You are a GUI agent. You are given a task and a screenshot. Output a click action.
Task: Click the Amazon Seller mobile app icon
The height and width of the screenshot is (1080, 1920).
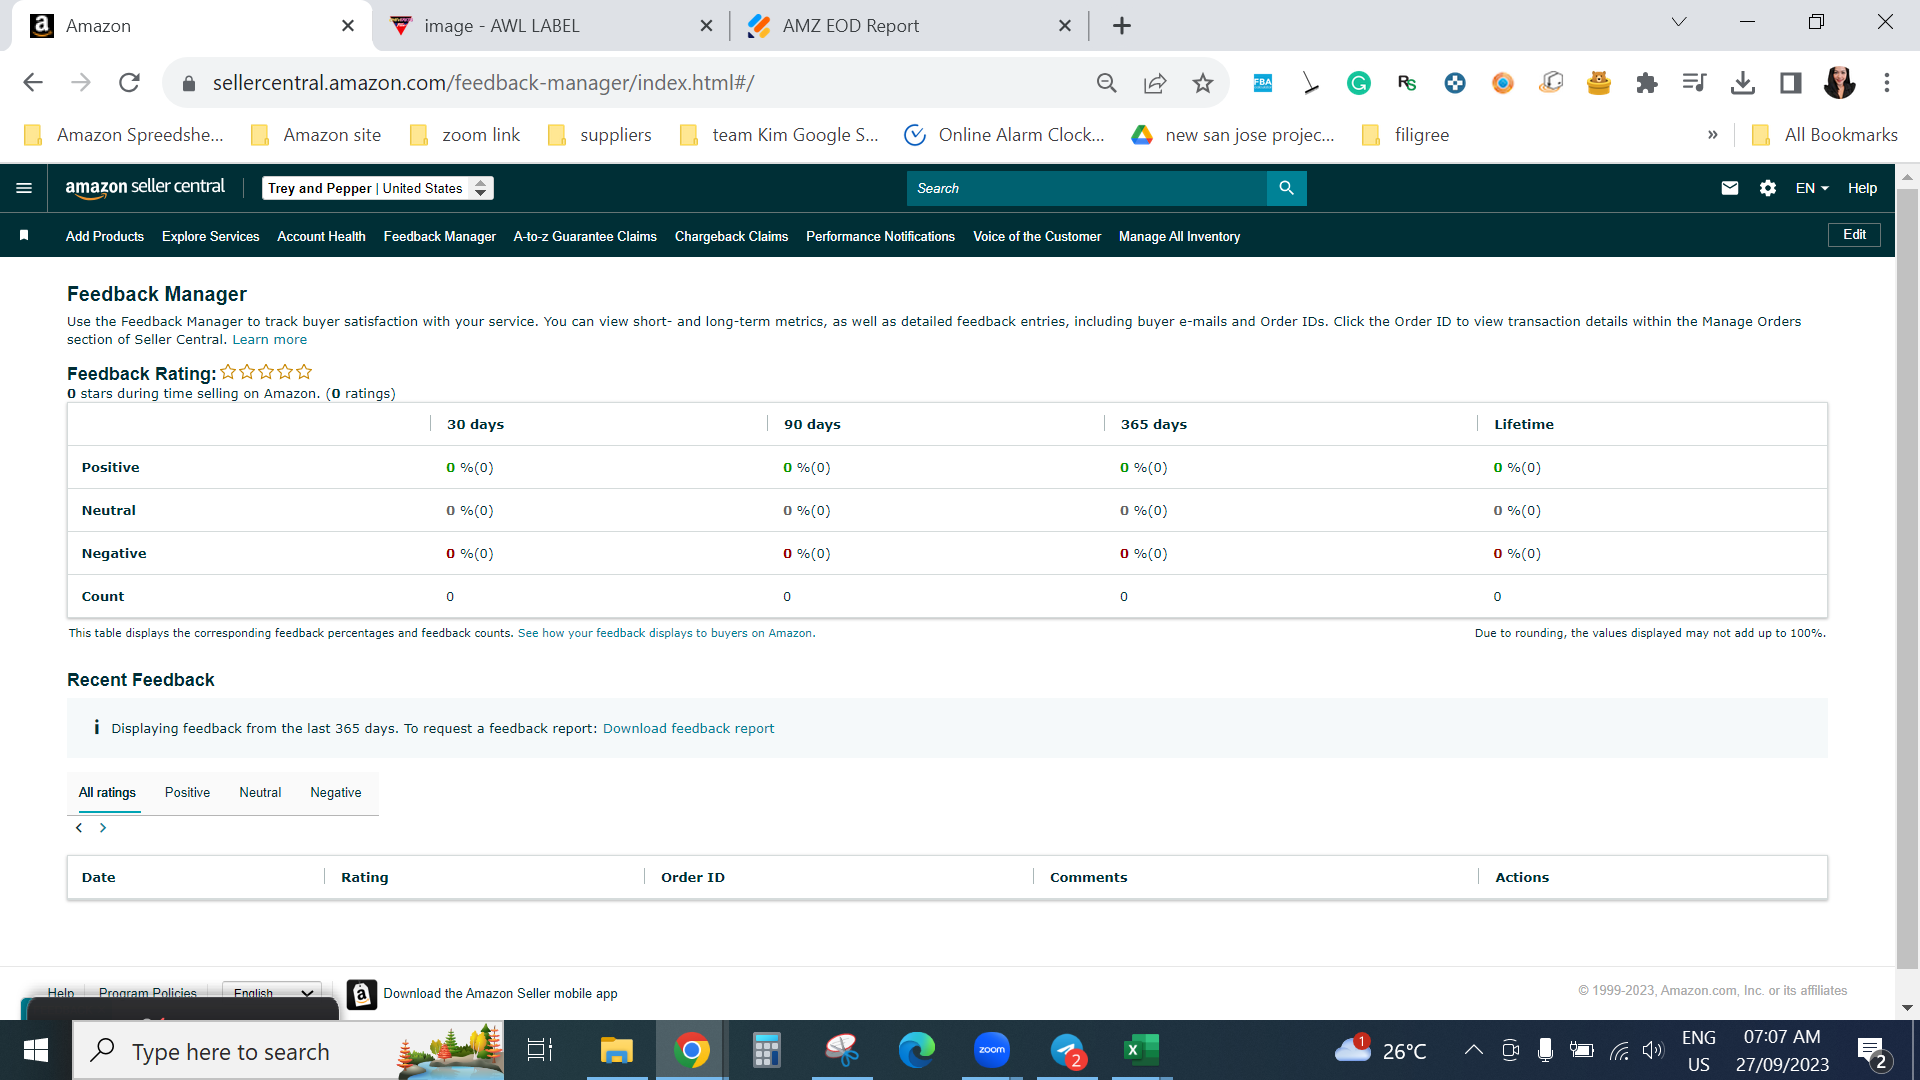361,994
